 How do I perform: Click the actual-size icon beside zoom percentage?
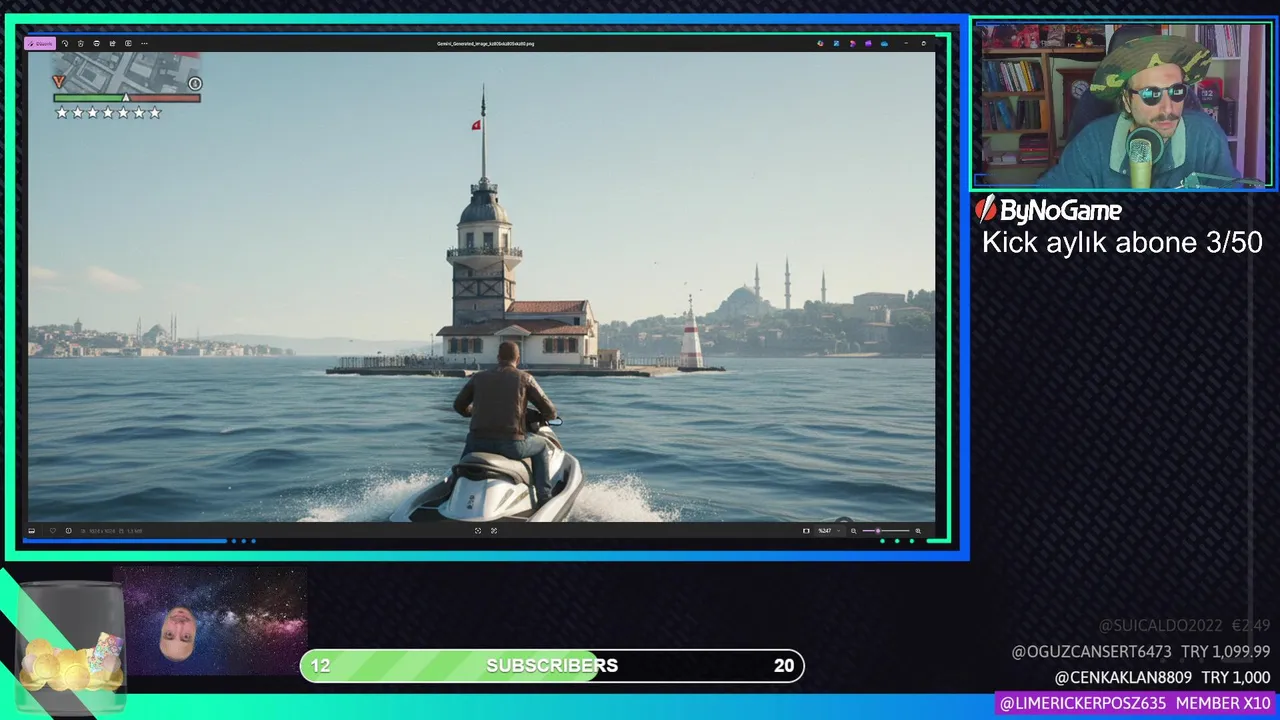click(806, 530)
